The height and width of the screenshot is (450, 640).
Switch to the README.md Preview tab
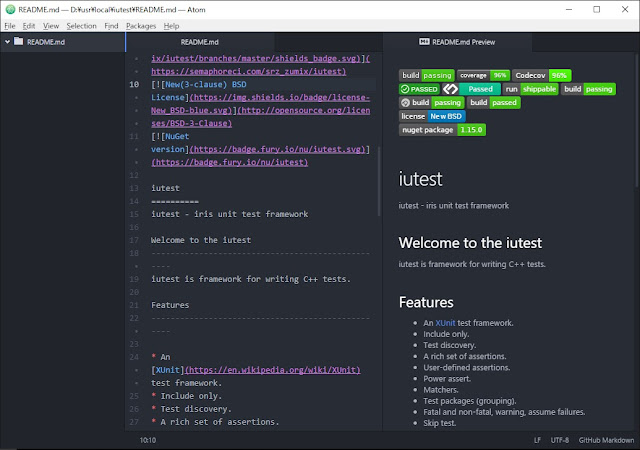pyautogui.click(x=457, y=42)
